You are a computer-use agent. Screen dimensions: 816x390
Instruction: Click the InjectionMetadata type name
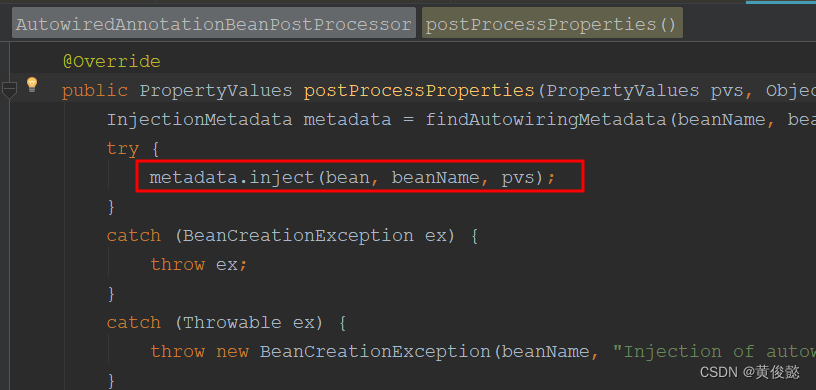click(x=199, y=120)
